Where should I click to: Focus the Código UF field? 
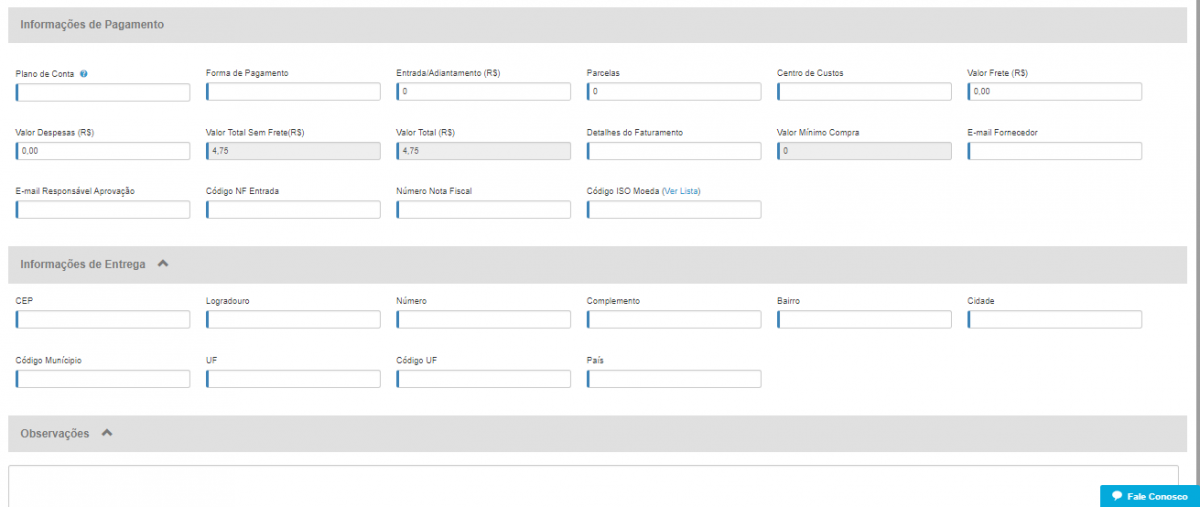coord(484,379)
